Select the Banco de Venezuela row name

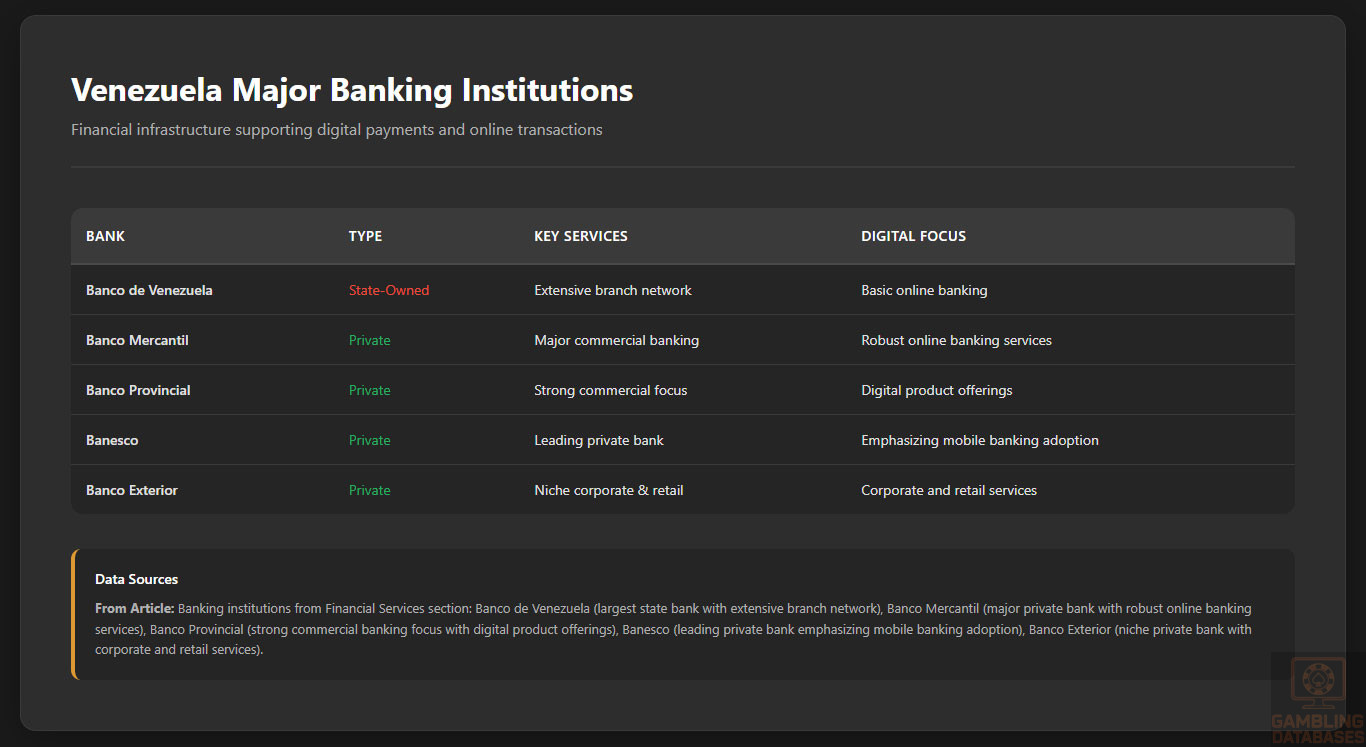point(149,290)
